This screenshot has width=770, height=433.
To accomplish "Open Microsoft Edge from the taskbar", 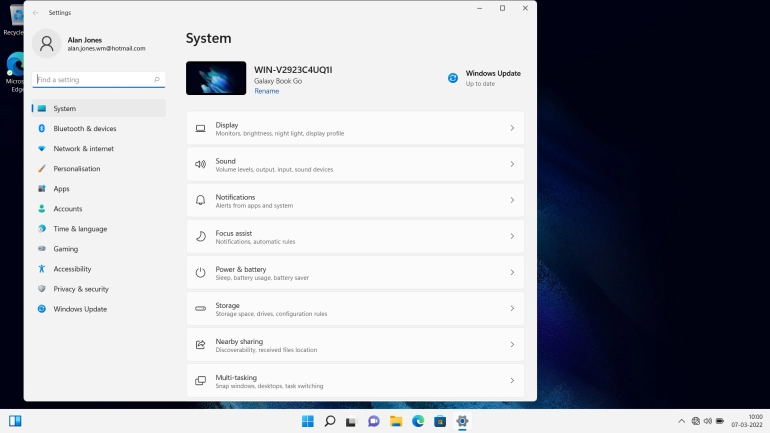I will pos(418,421).
